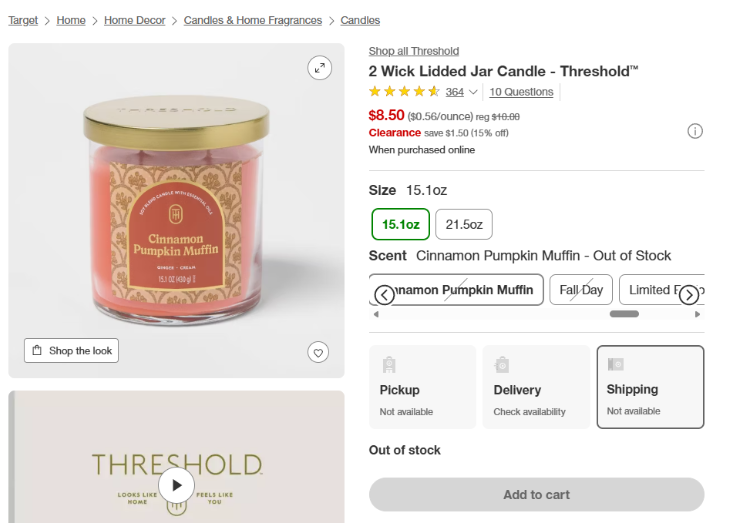Click the star rating icons

pyautogui.click(x=404, y=92)
